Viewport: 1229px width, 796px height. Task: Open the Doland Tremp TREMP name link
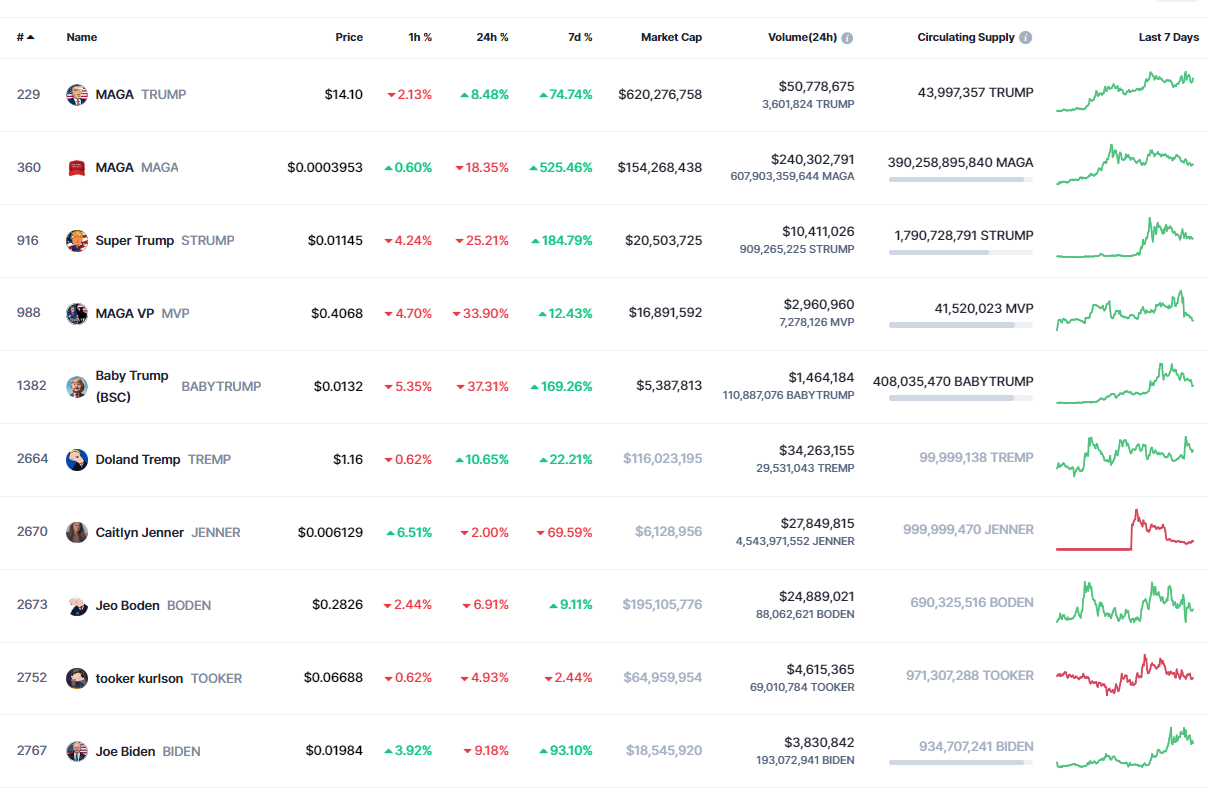coord(163,460)
